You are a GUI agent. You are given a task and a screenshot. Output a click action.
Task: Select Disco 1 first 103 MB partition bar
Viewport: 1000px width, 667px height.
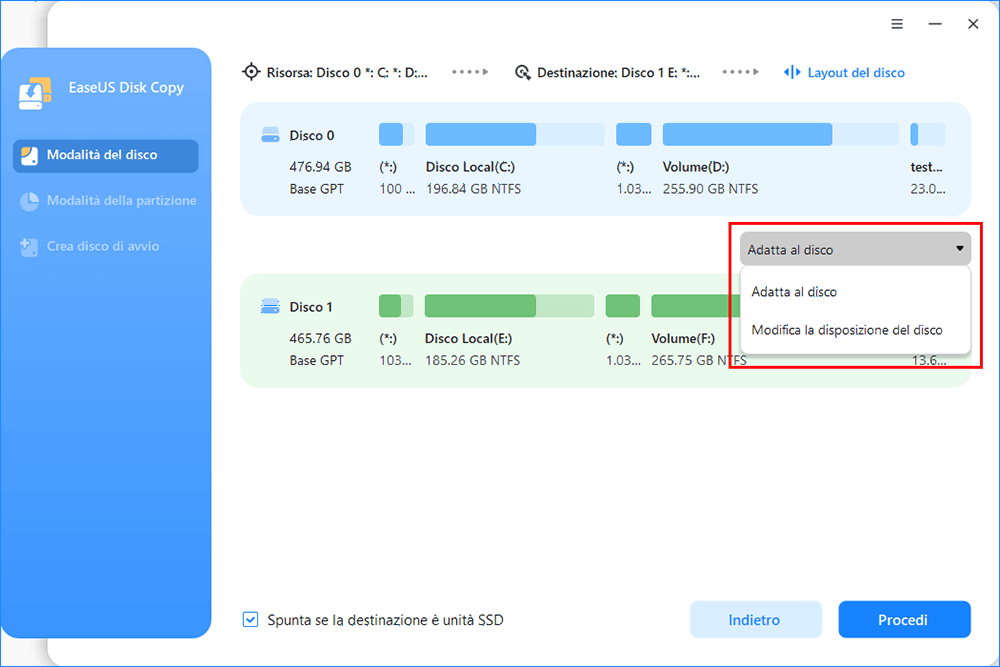pyautogui.click(x=396, y=306)
